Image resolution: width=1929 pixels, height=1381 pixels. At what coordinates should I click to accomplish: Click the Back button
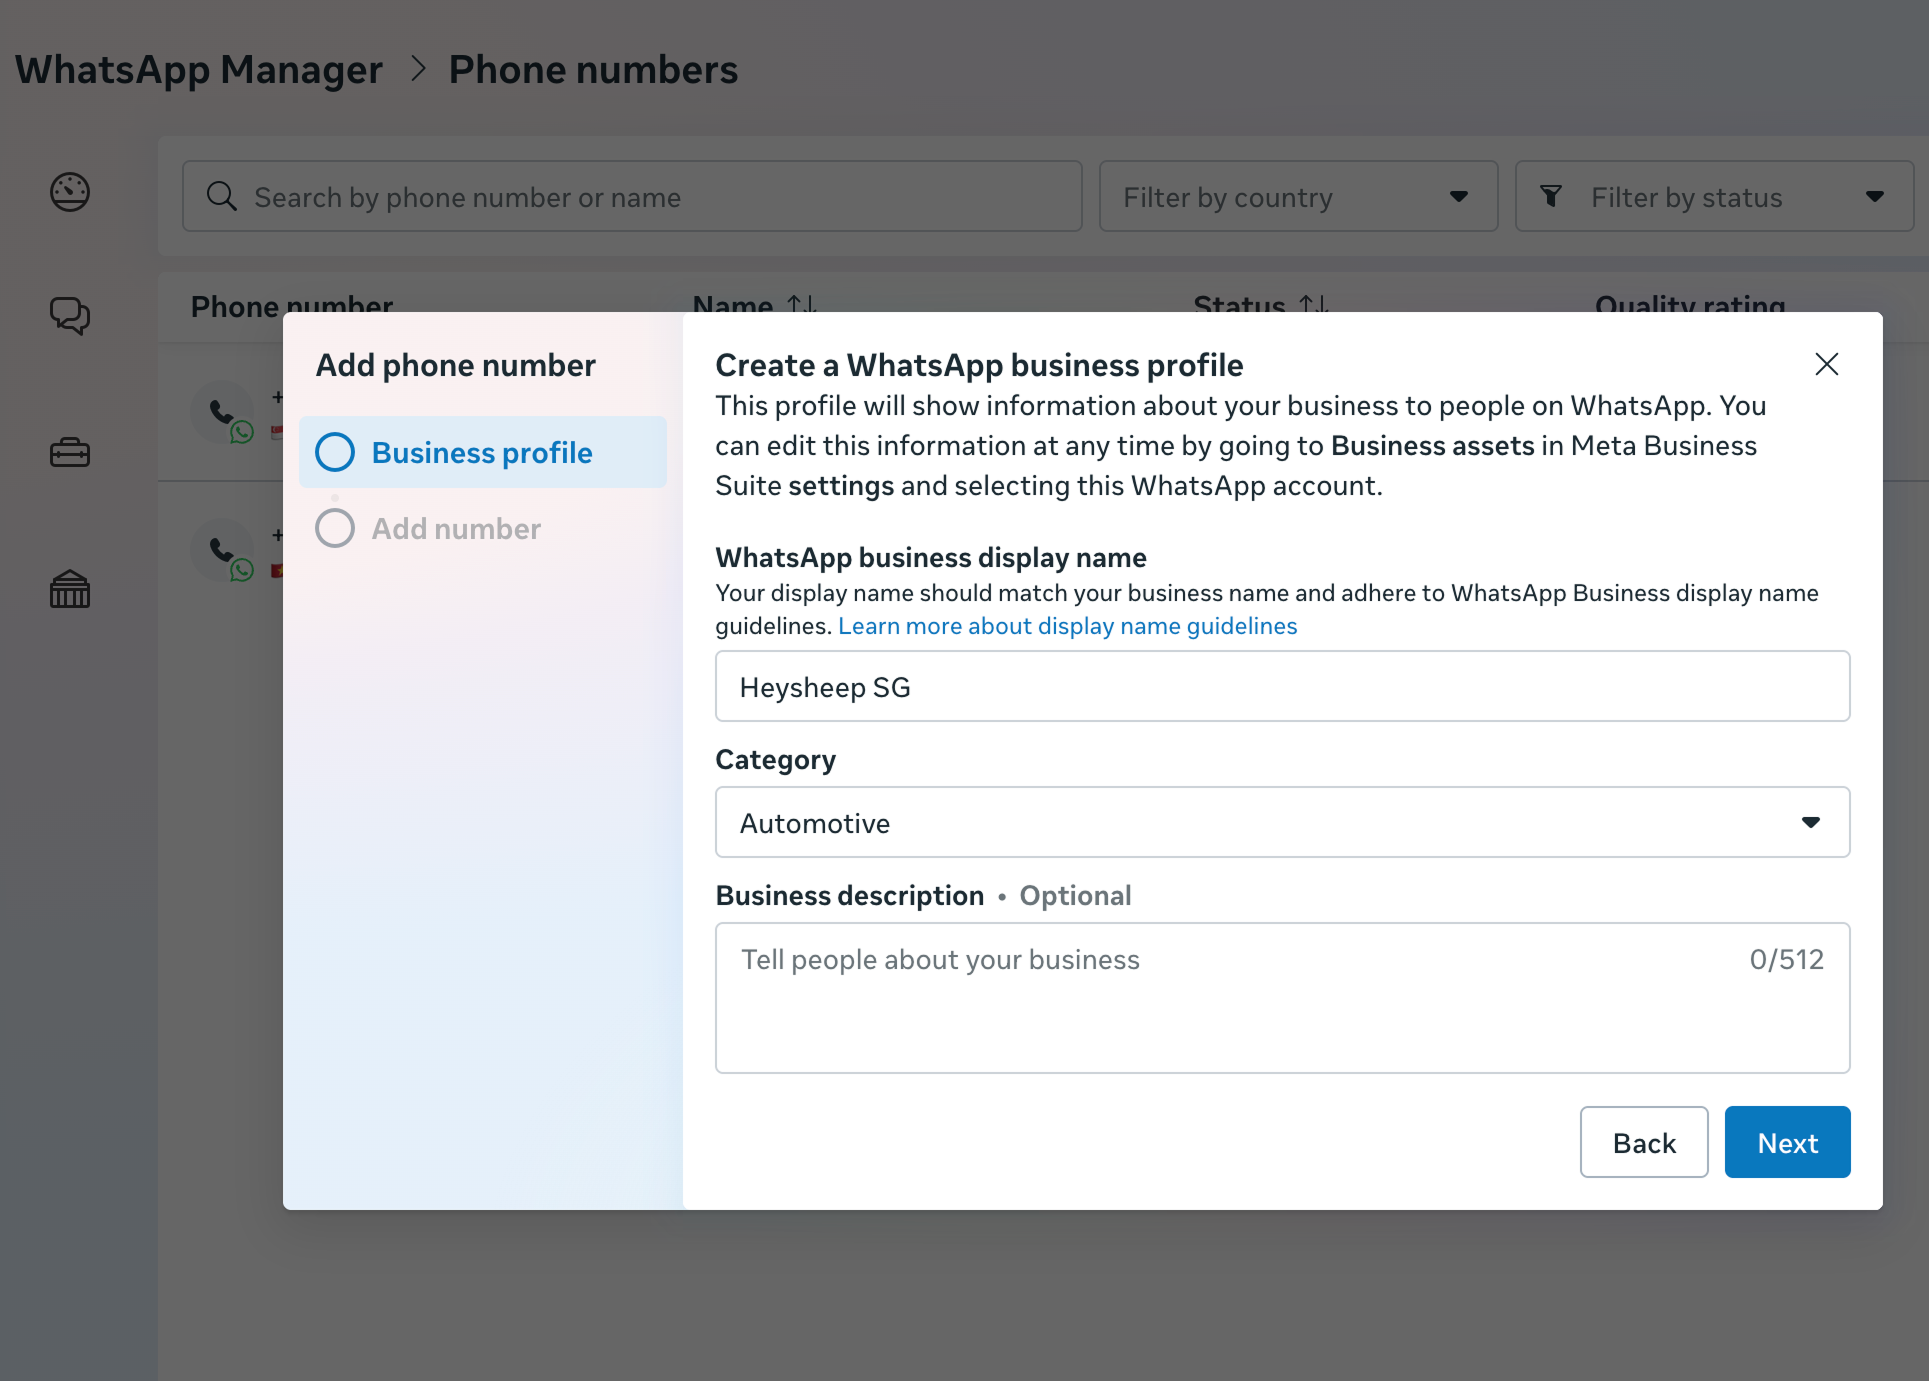click(1643, 1142)
